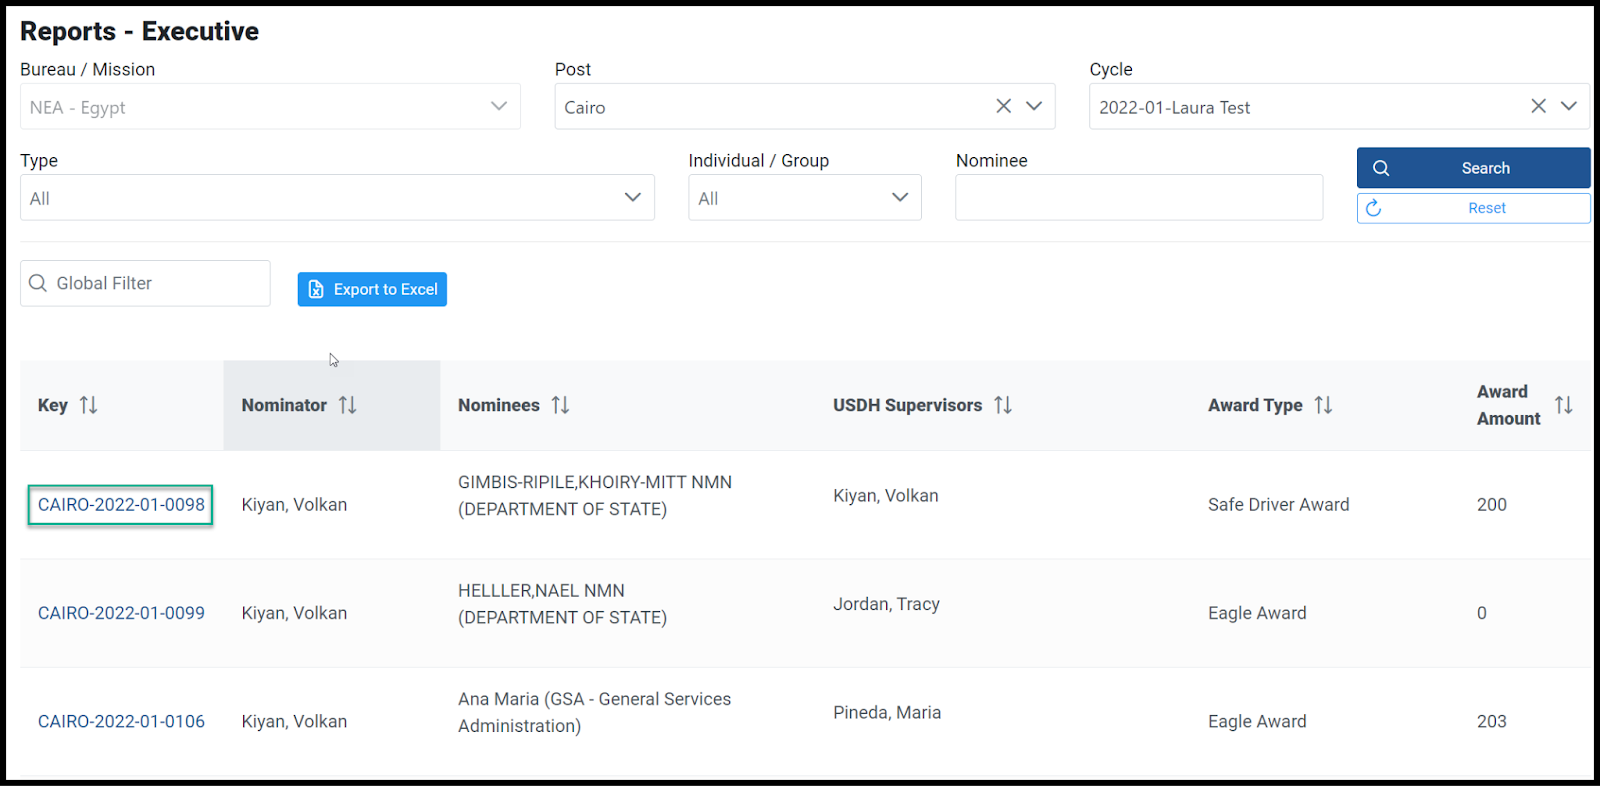
Task: Clear the Cycle field with X icon
Action: pos(1539,106)
